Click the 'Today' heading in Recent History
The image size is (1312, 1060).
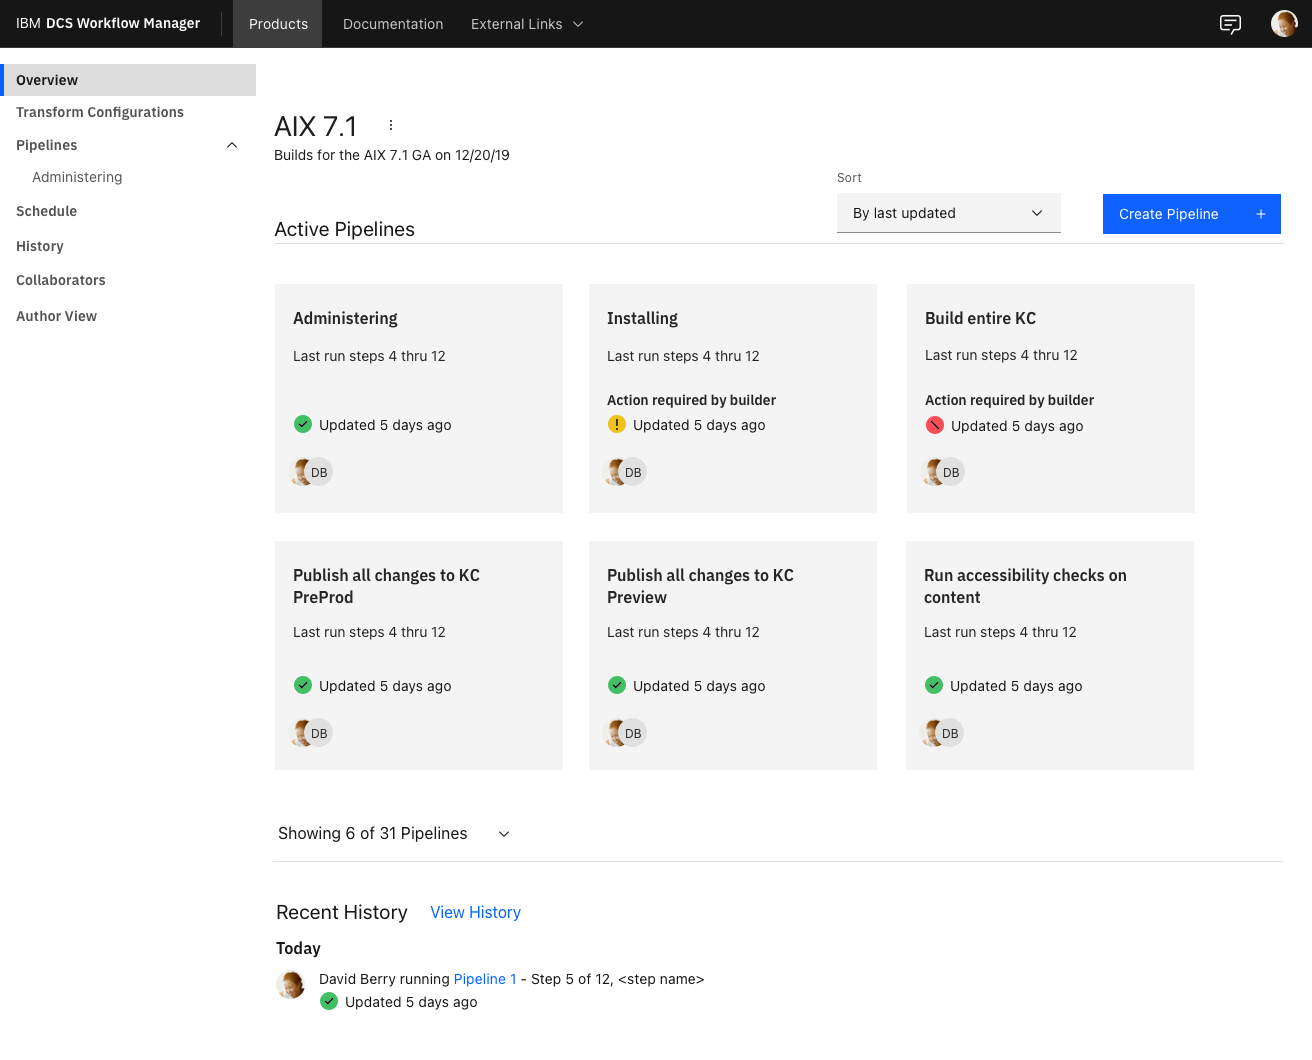[298, 948]
